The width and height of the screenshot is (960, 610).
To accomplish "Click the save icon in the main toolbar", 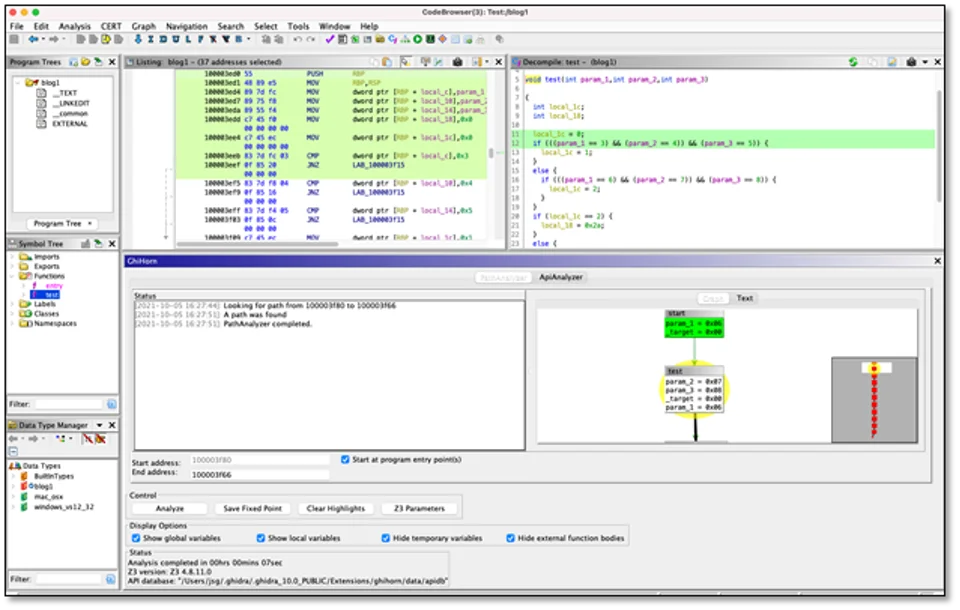I will [x=14, y=39].
